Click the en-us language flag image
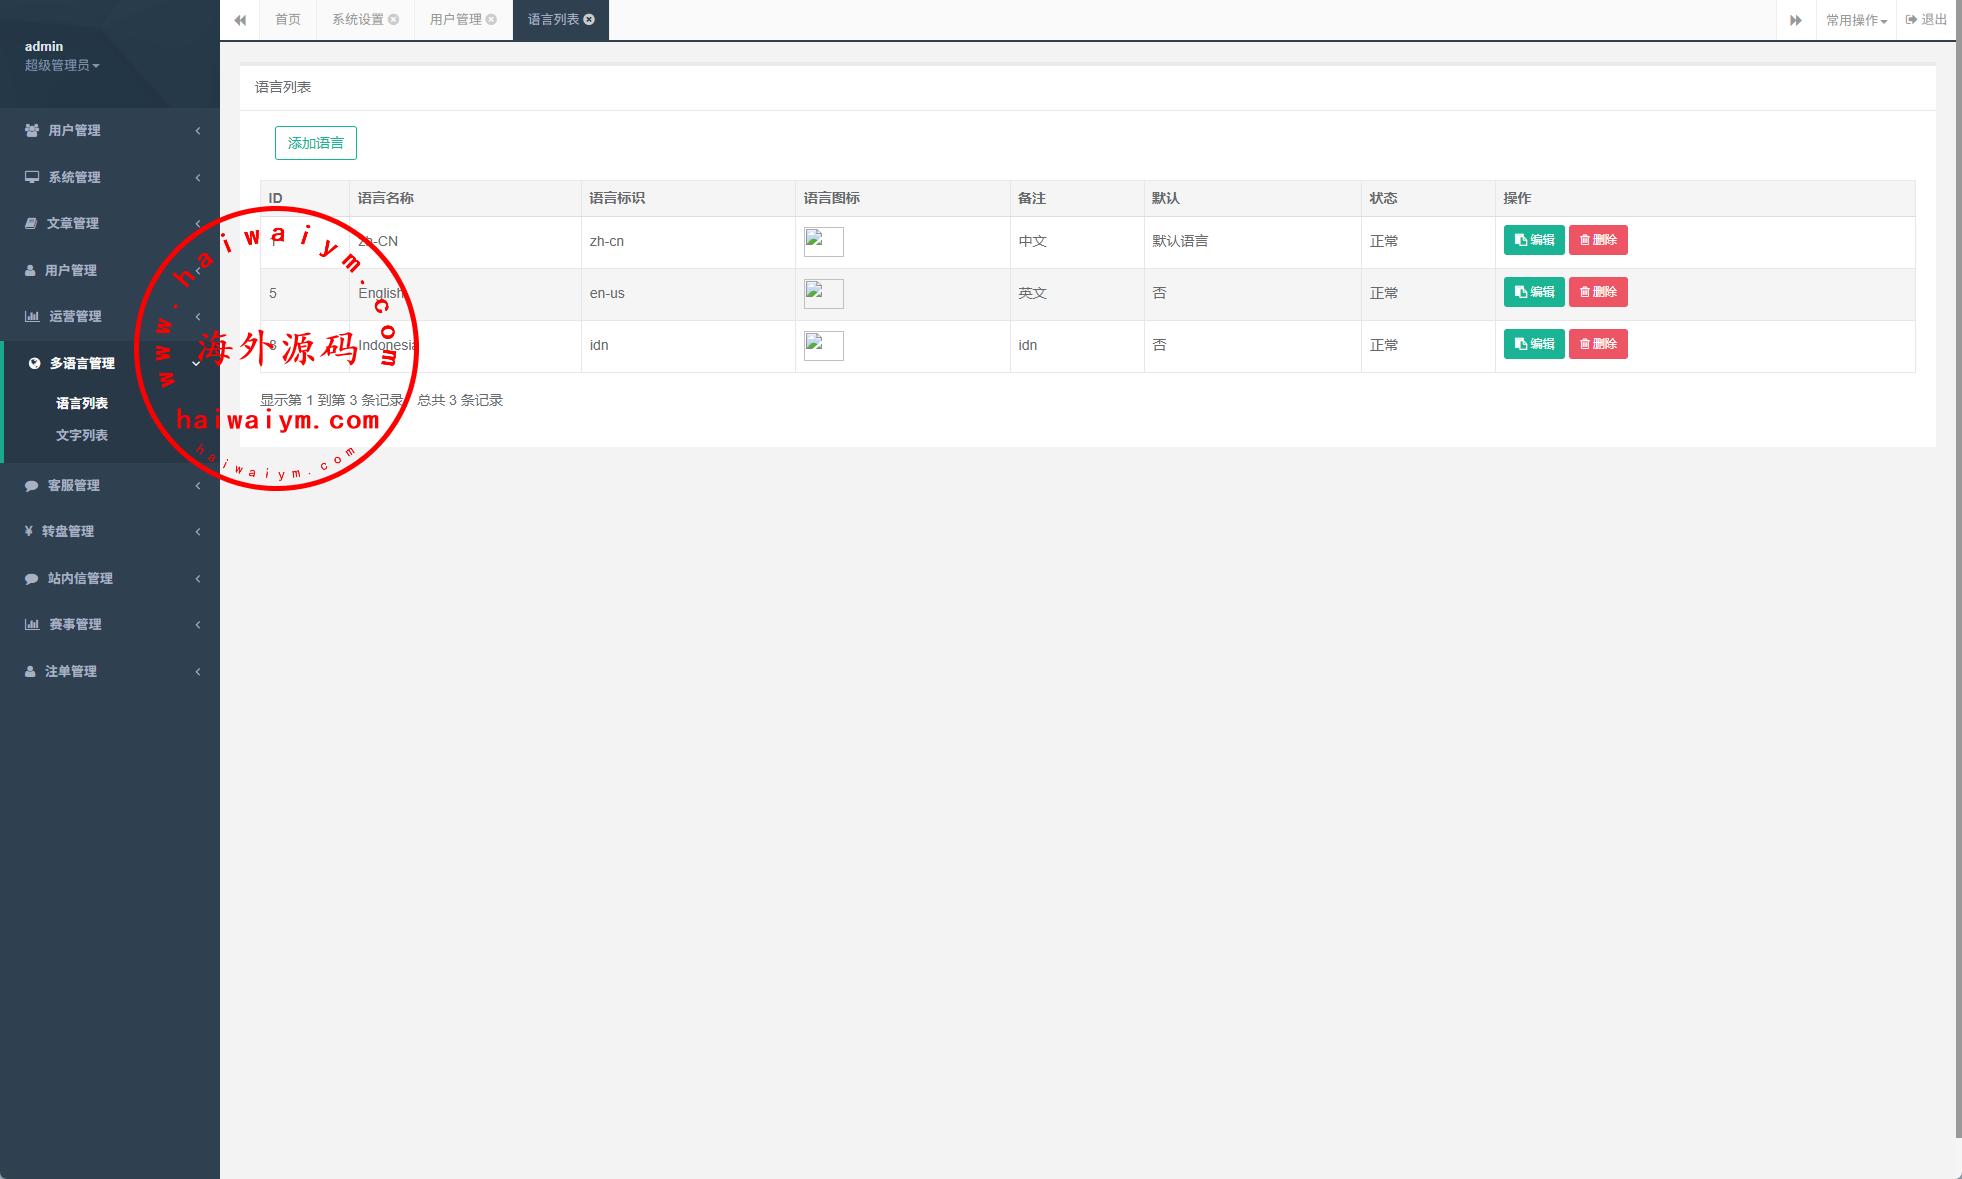Screen dimensions: 1962x1179 point(823,293)
